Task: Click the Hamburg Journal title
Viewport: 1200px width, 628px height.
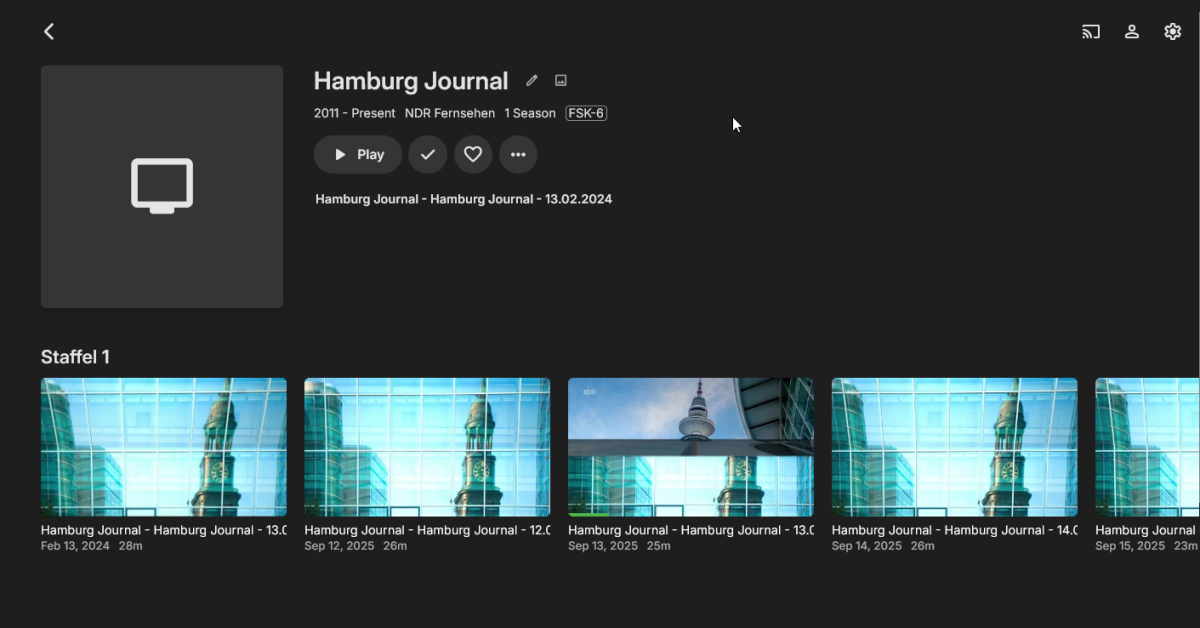Action: 411,81
